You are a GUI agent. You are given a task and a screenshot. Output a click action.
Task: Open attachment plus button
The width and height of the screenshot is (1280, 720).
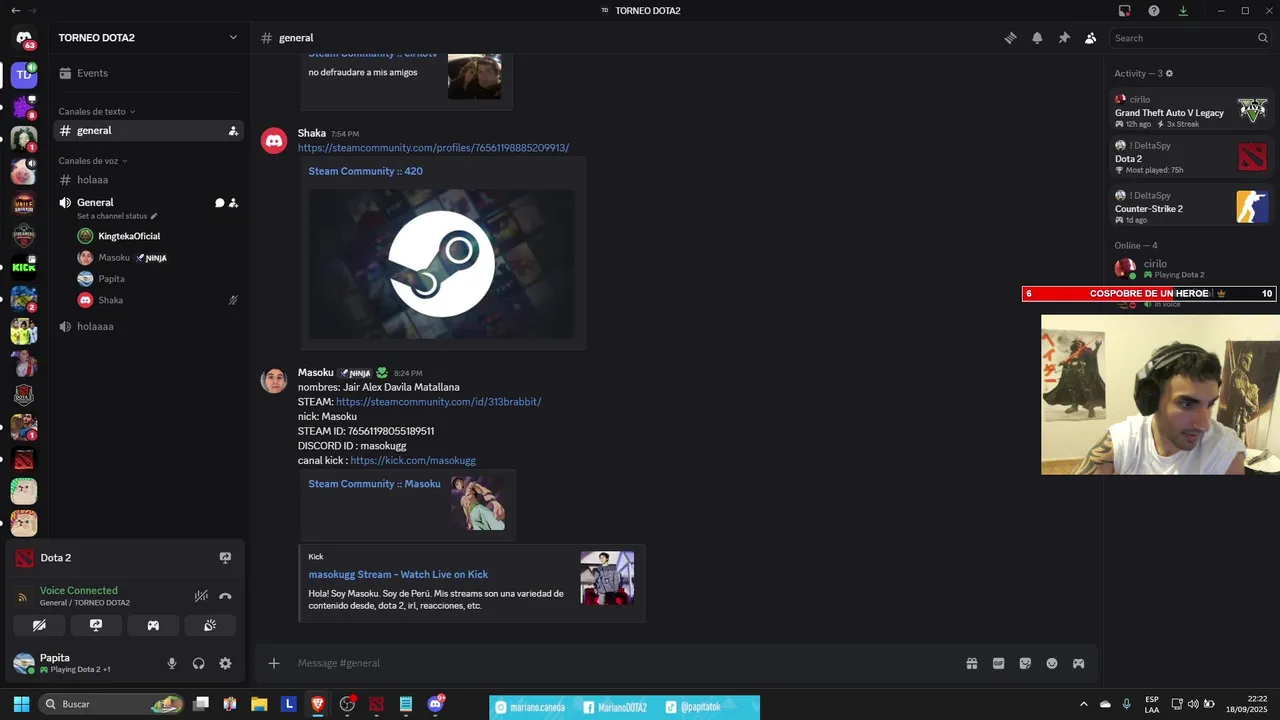(x=273, y=663)
